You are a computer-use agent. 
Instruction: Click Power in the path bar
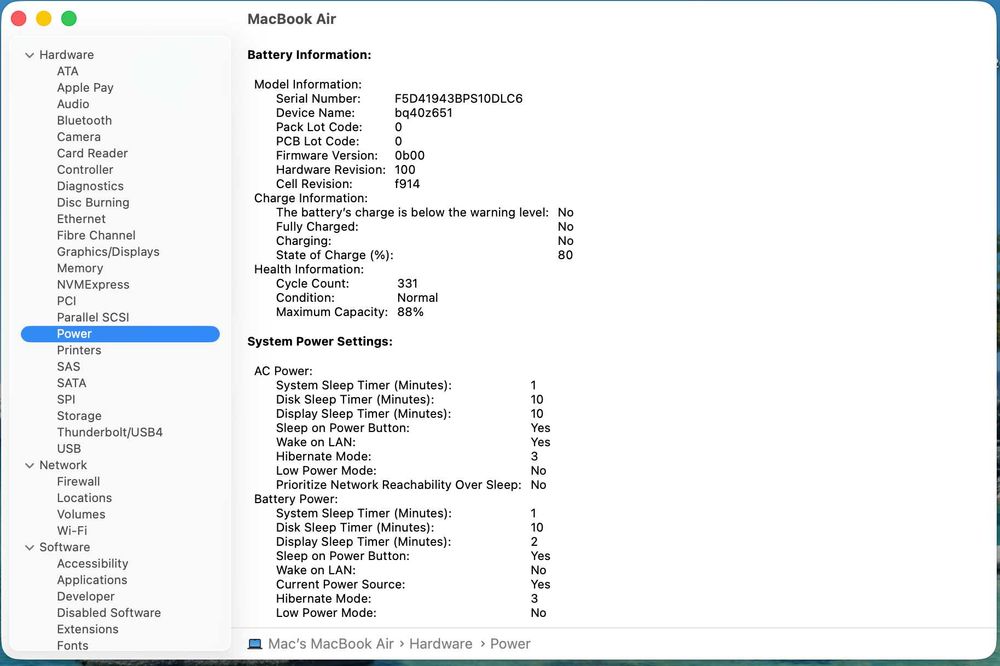tap(510, 644)
